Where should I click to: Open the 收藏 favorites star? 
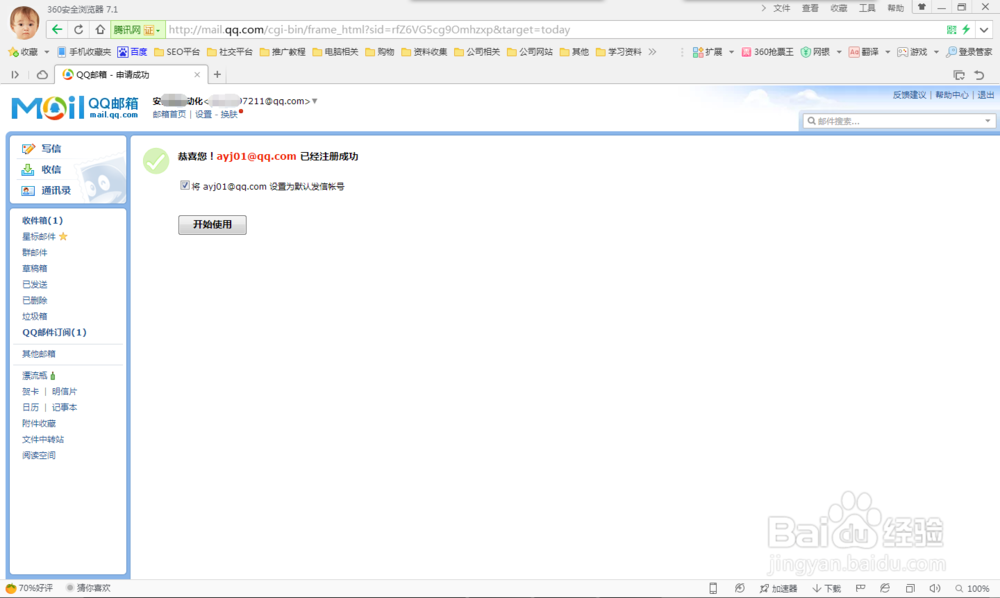(x=23, y=52)
